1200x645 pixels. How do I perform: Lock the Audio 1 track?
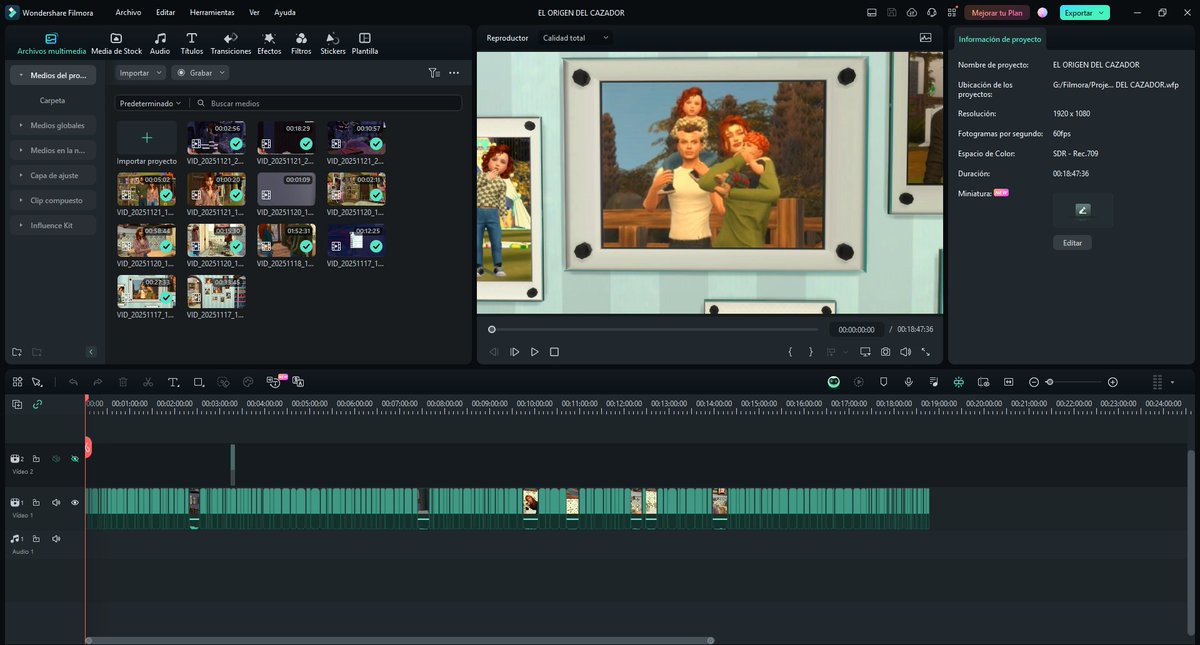(36, 538)
